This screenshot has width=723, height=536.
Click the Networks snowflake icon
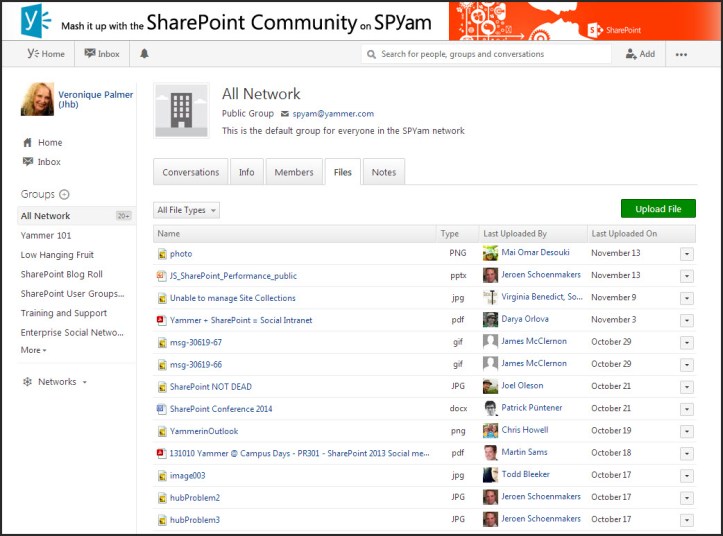[28, 381]
